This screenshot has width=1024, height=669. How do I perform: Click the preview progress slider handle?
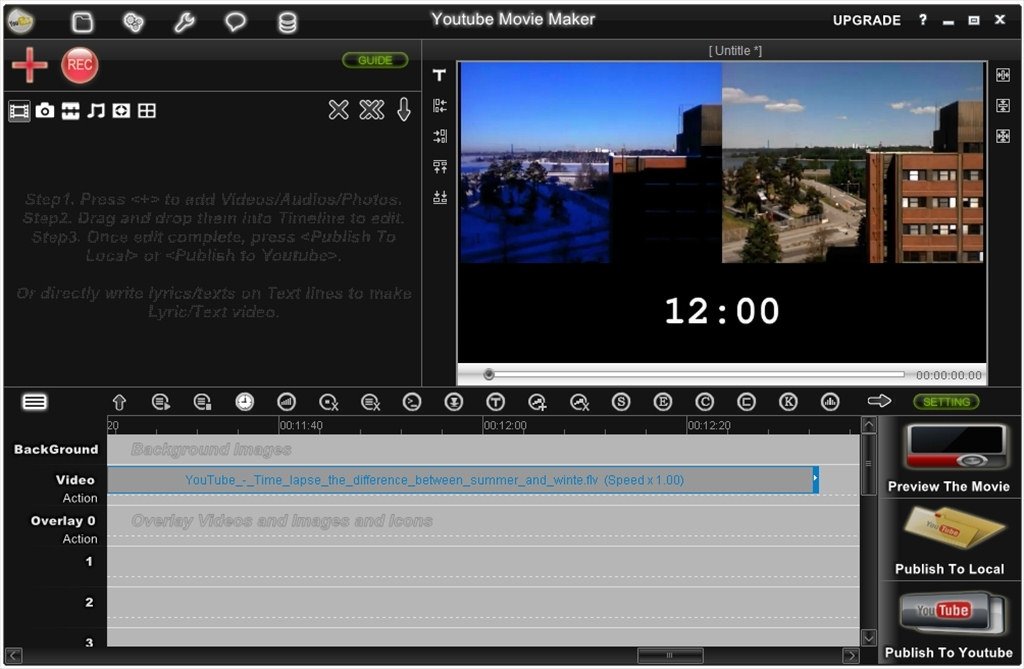[488, 374]
